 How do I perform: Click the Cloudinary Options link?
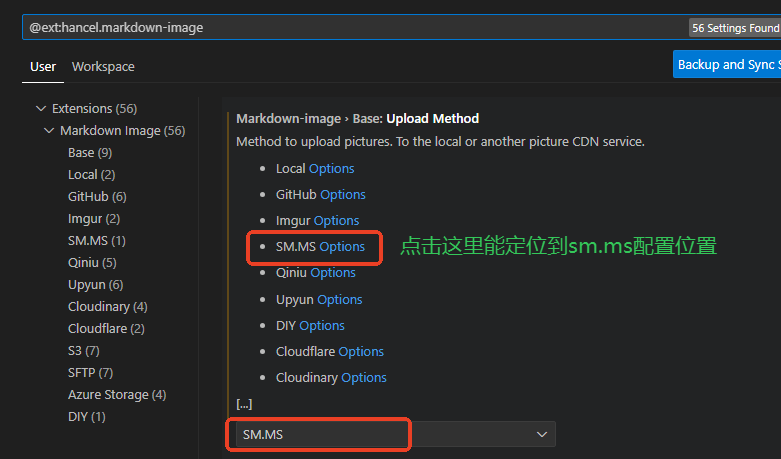[x=364, y=377]
